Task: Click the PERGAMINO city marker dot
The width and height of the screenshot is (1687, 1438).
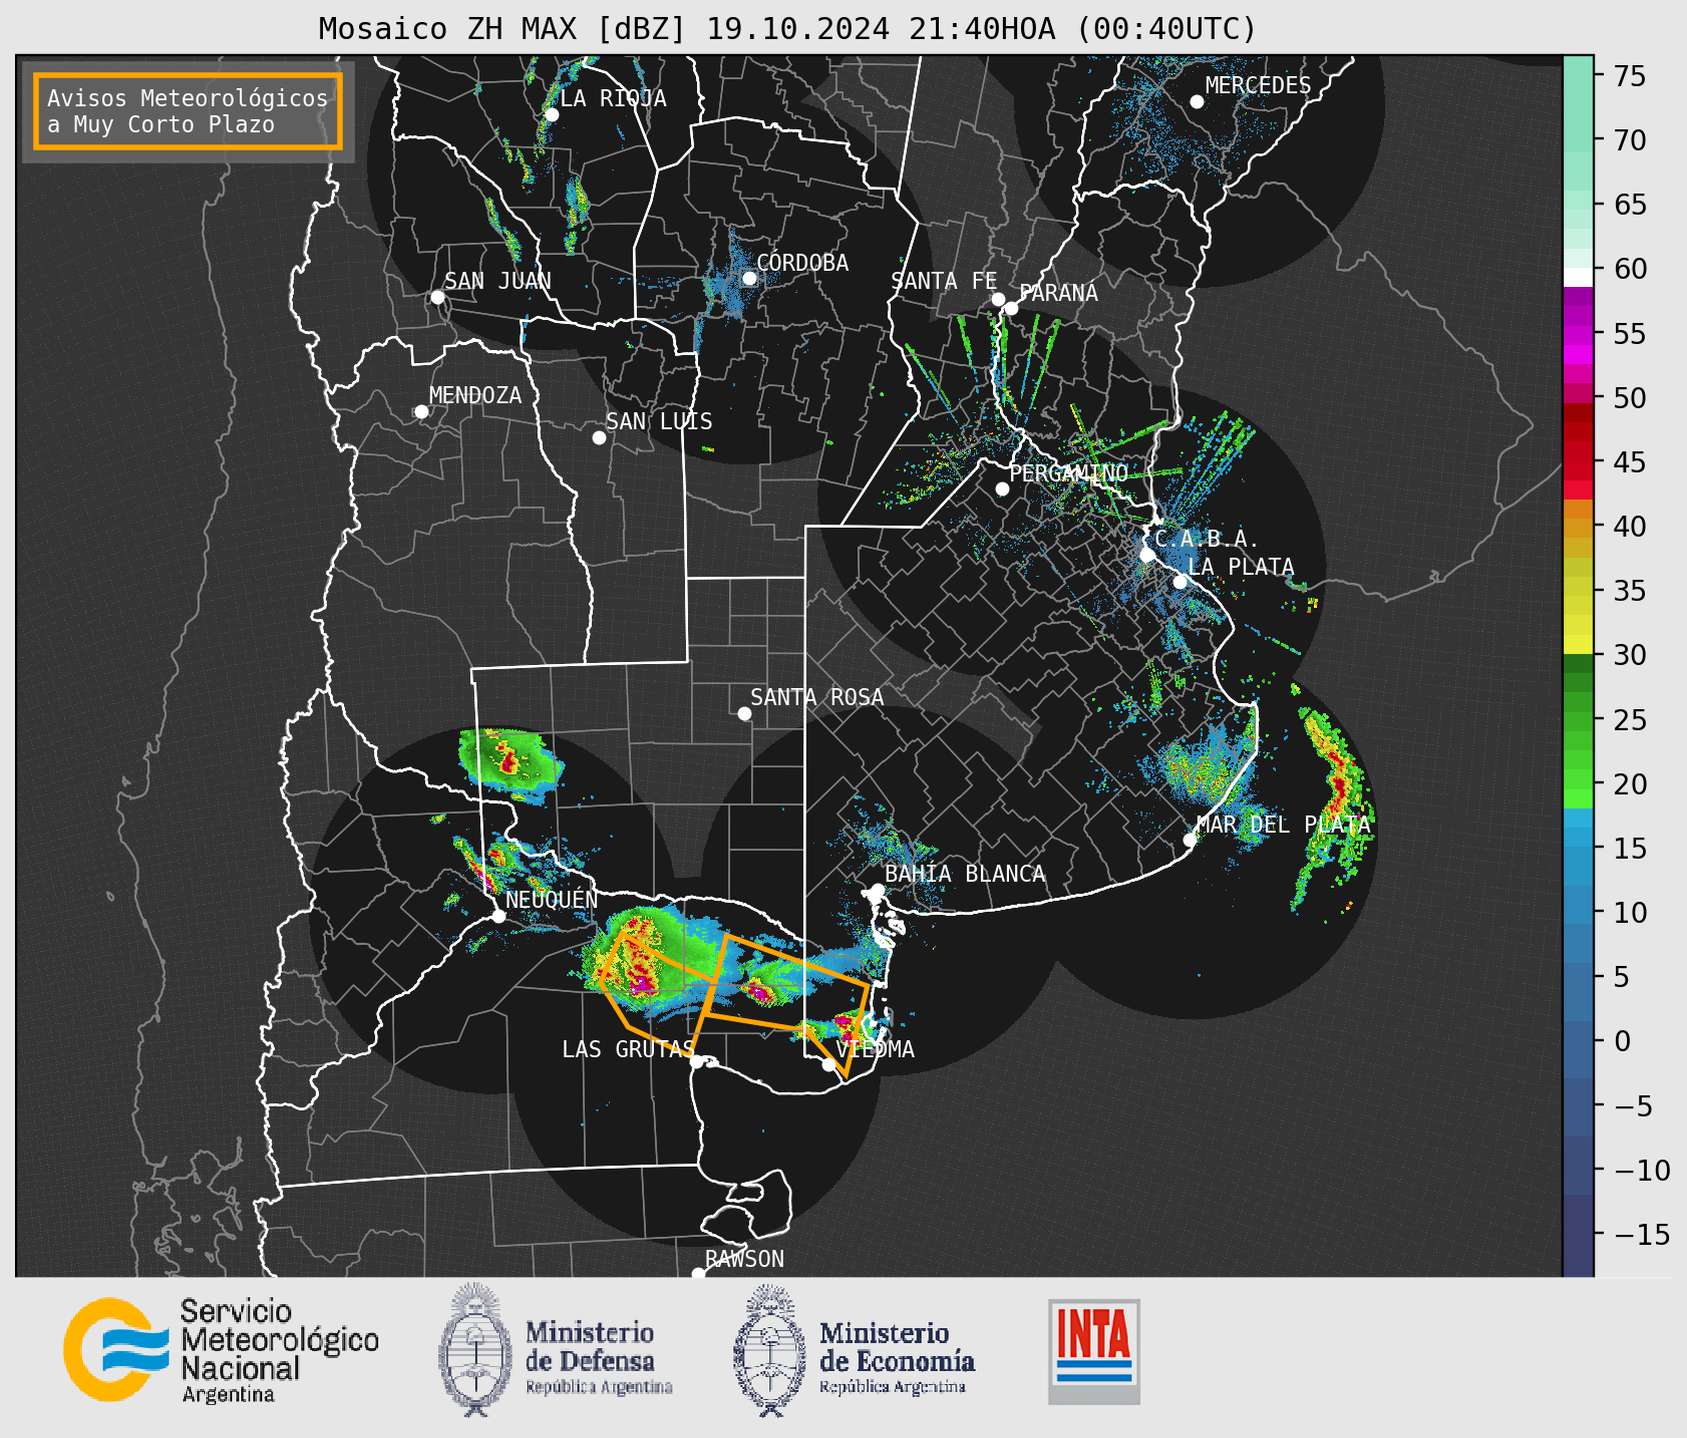Action: 1002,489
